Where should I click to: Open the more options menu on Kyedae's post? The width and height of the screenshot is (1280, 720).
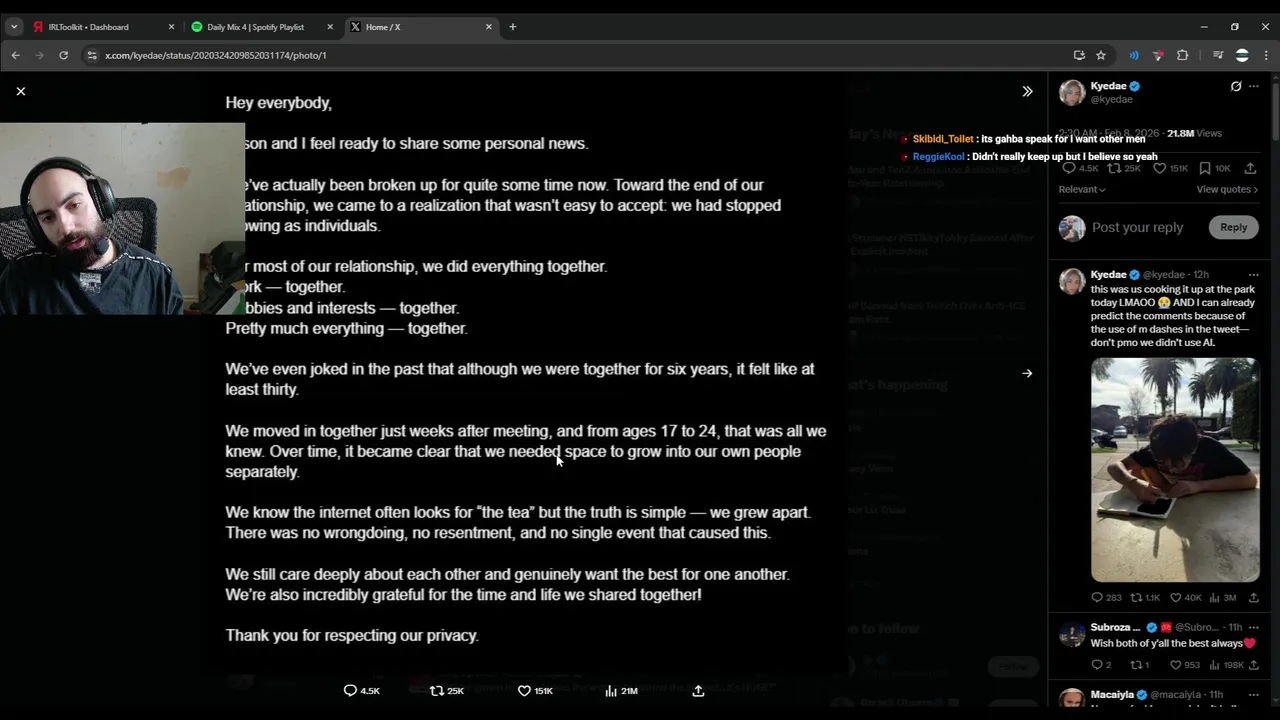click(1253, 86)
